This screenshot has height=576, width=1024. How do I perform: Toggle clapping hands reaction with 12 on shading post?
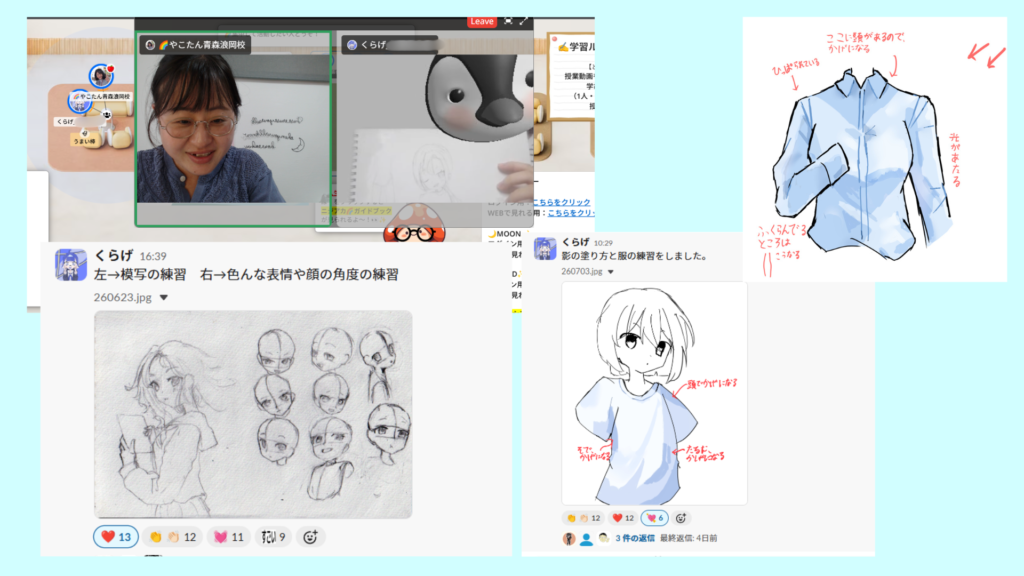pos(583,518)
